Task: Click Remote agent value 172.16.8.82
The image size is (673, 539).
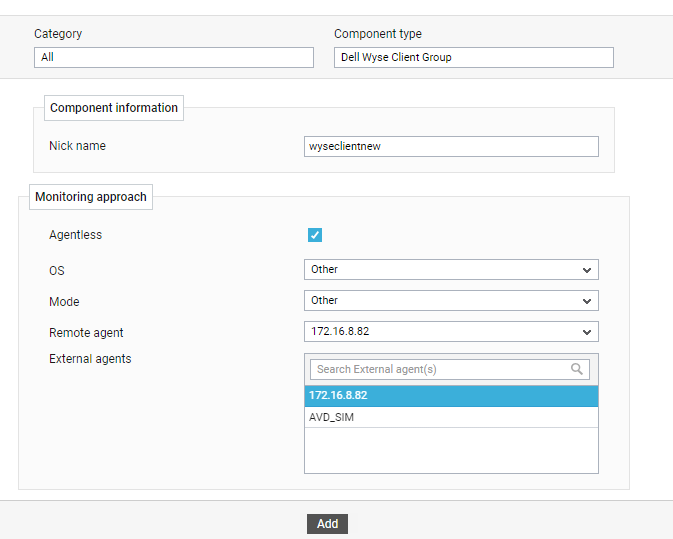Action: click(x=451, y=331)
